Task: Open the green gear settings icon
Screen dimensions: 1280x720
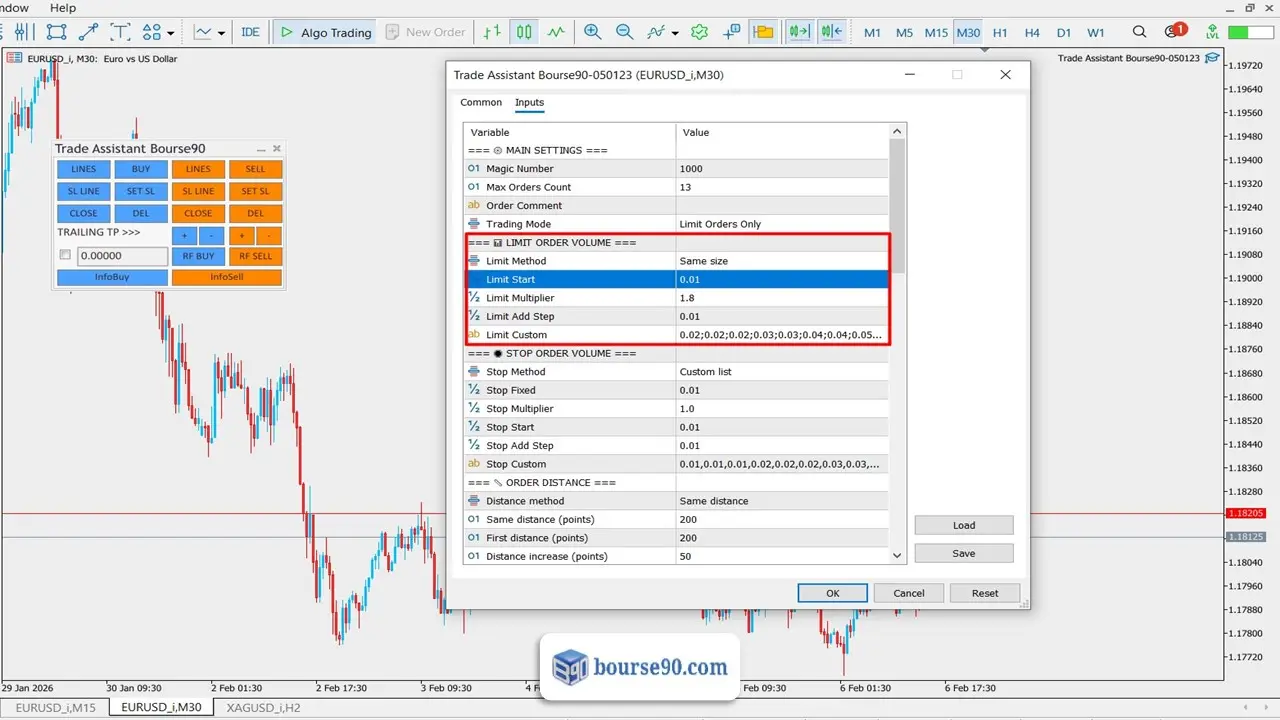Action: click(x=700, y=32)
